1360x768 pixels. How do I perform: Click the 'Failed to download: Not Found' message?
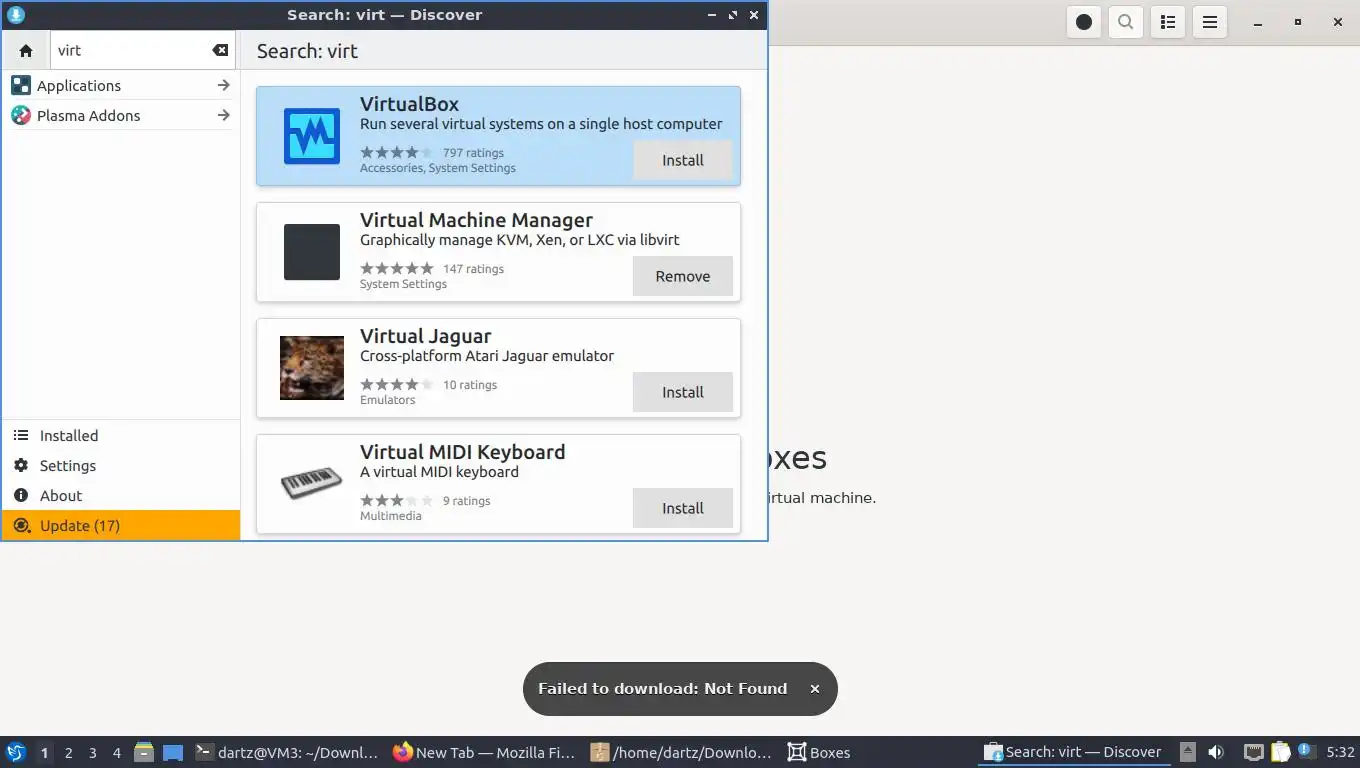tap(662, 689)
